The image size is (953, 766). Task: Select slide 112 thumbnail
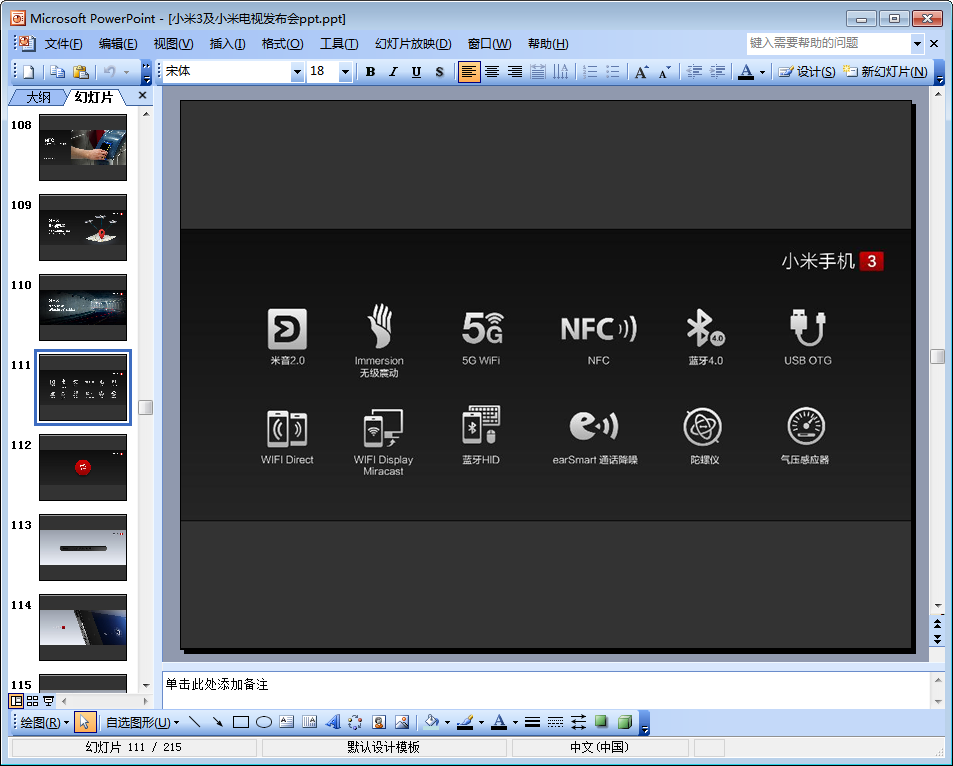[x=83, y=468]
